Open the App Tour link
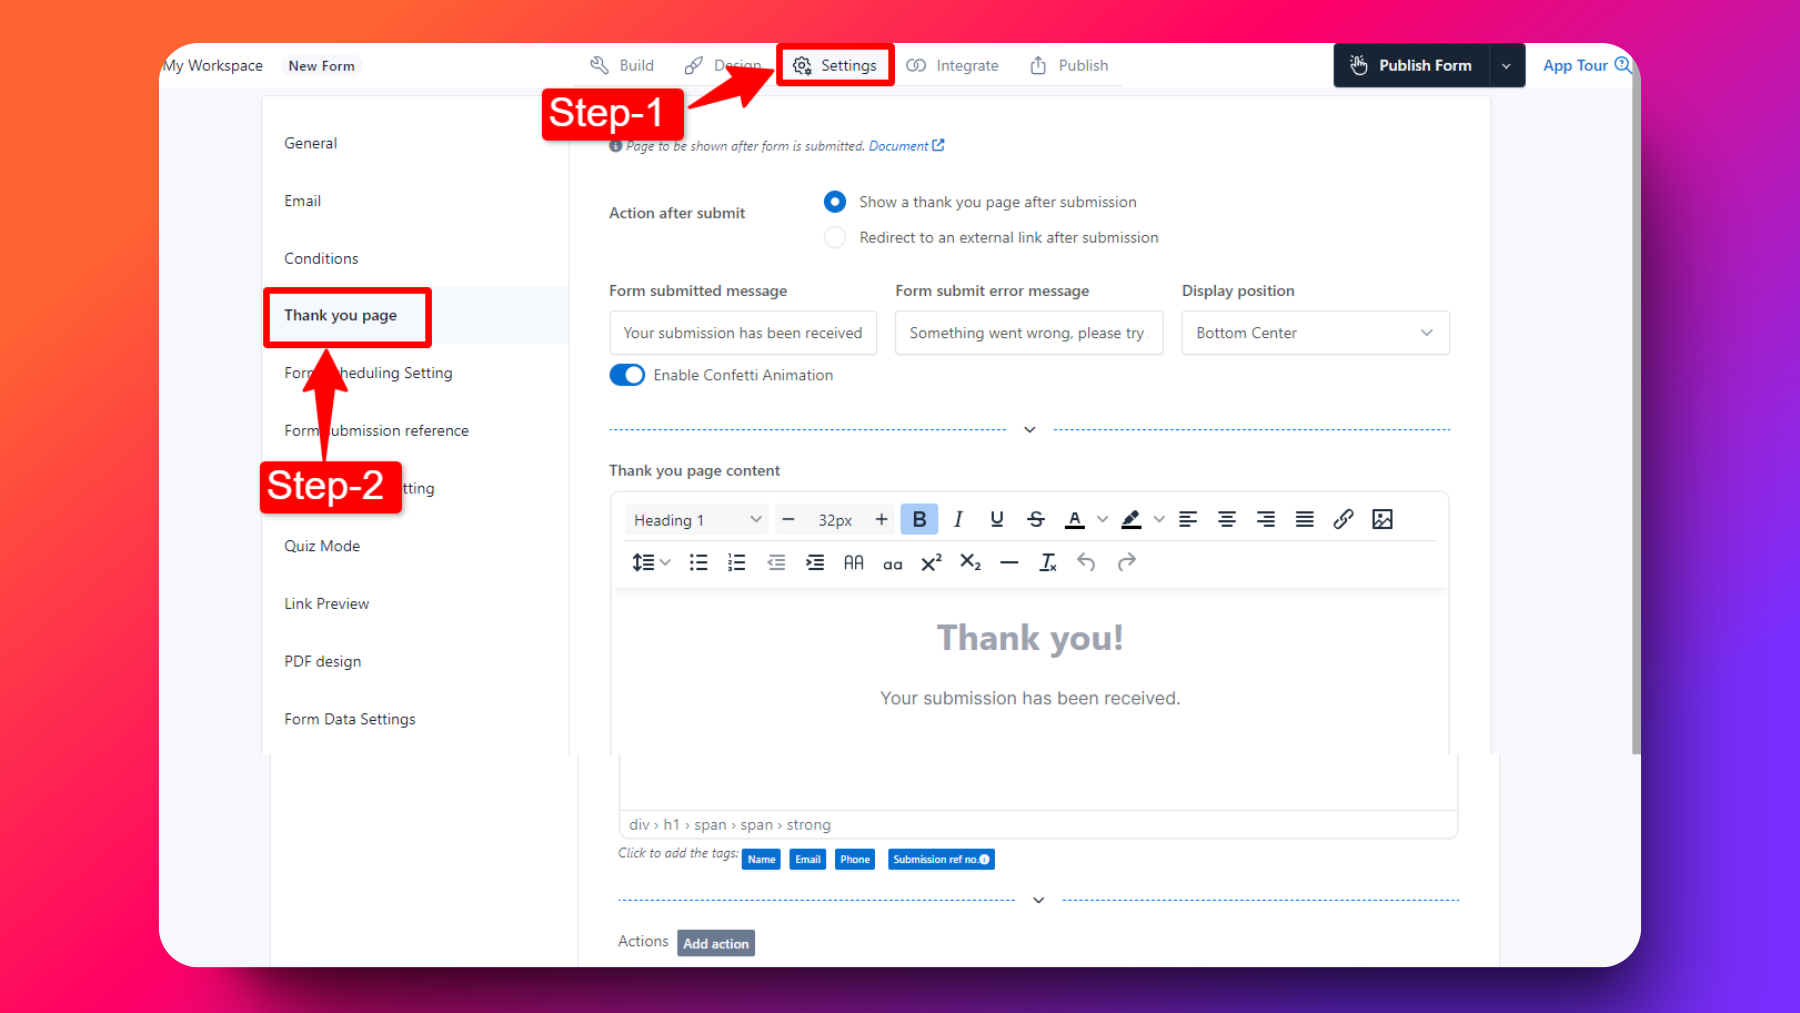The width and height of the screenshot is (1800, 1013). pos(1586,66)
